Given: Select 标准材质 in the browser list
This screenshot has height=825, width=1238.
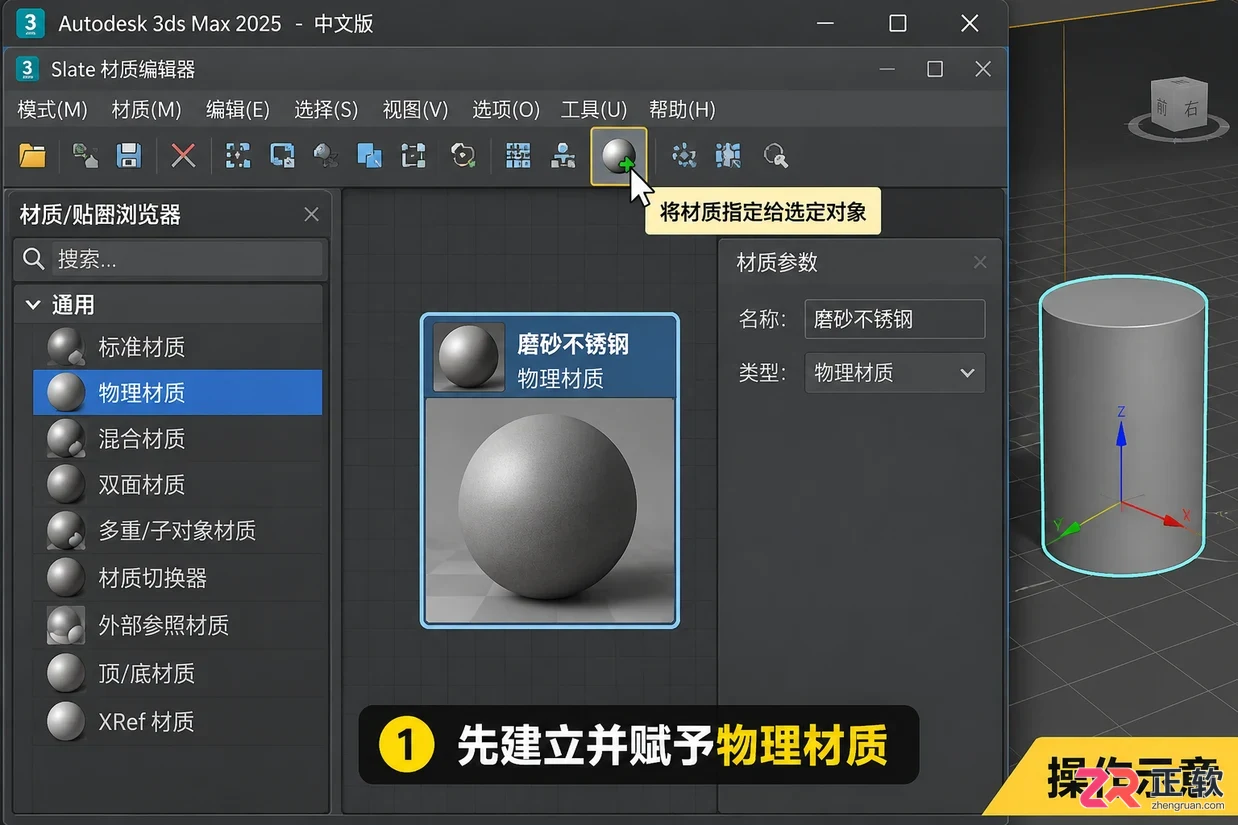Looking at the screenshot, I should click(x=178, y=347).
